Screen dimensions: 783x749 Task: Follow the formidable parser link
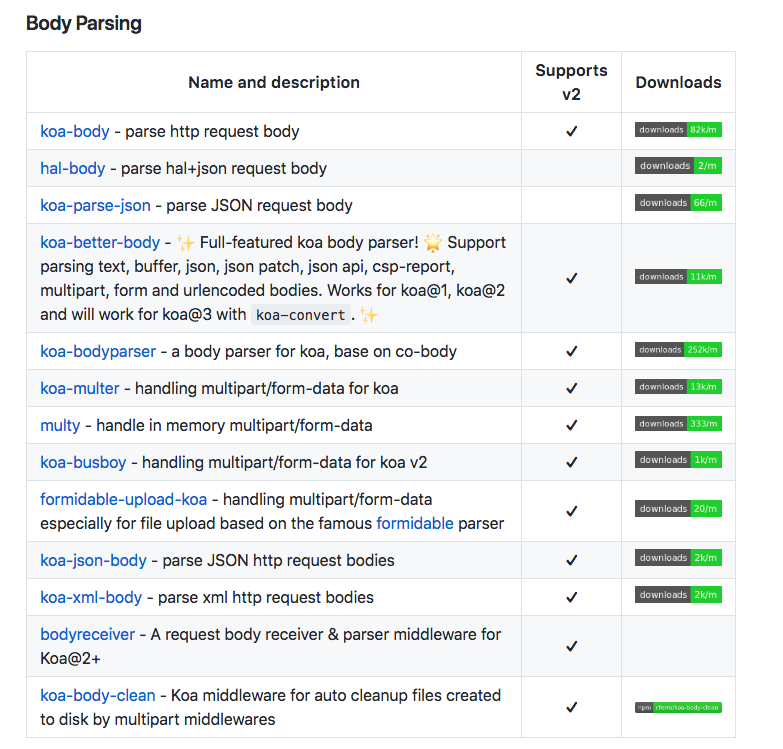[415, 523]
